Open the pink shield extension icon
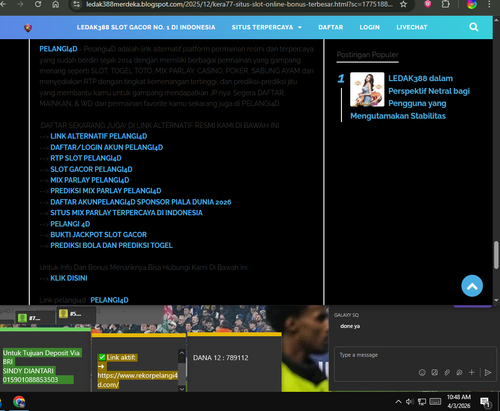The height and width of the screenshot is (411, 500). point(428,4)
